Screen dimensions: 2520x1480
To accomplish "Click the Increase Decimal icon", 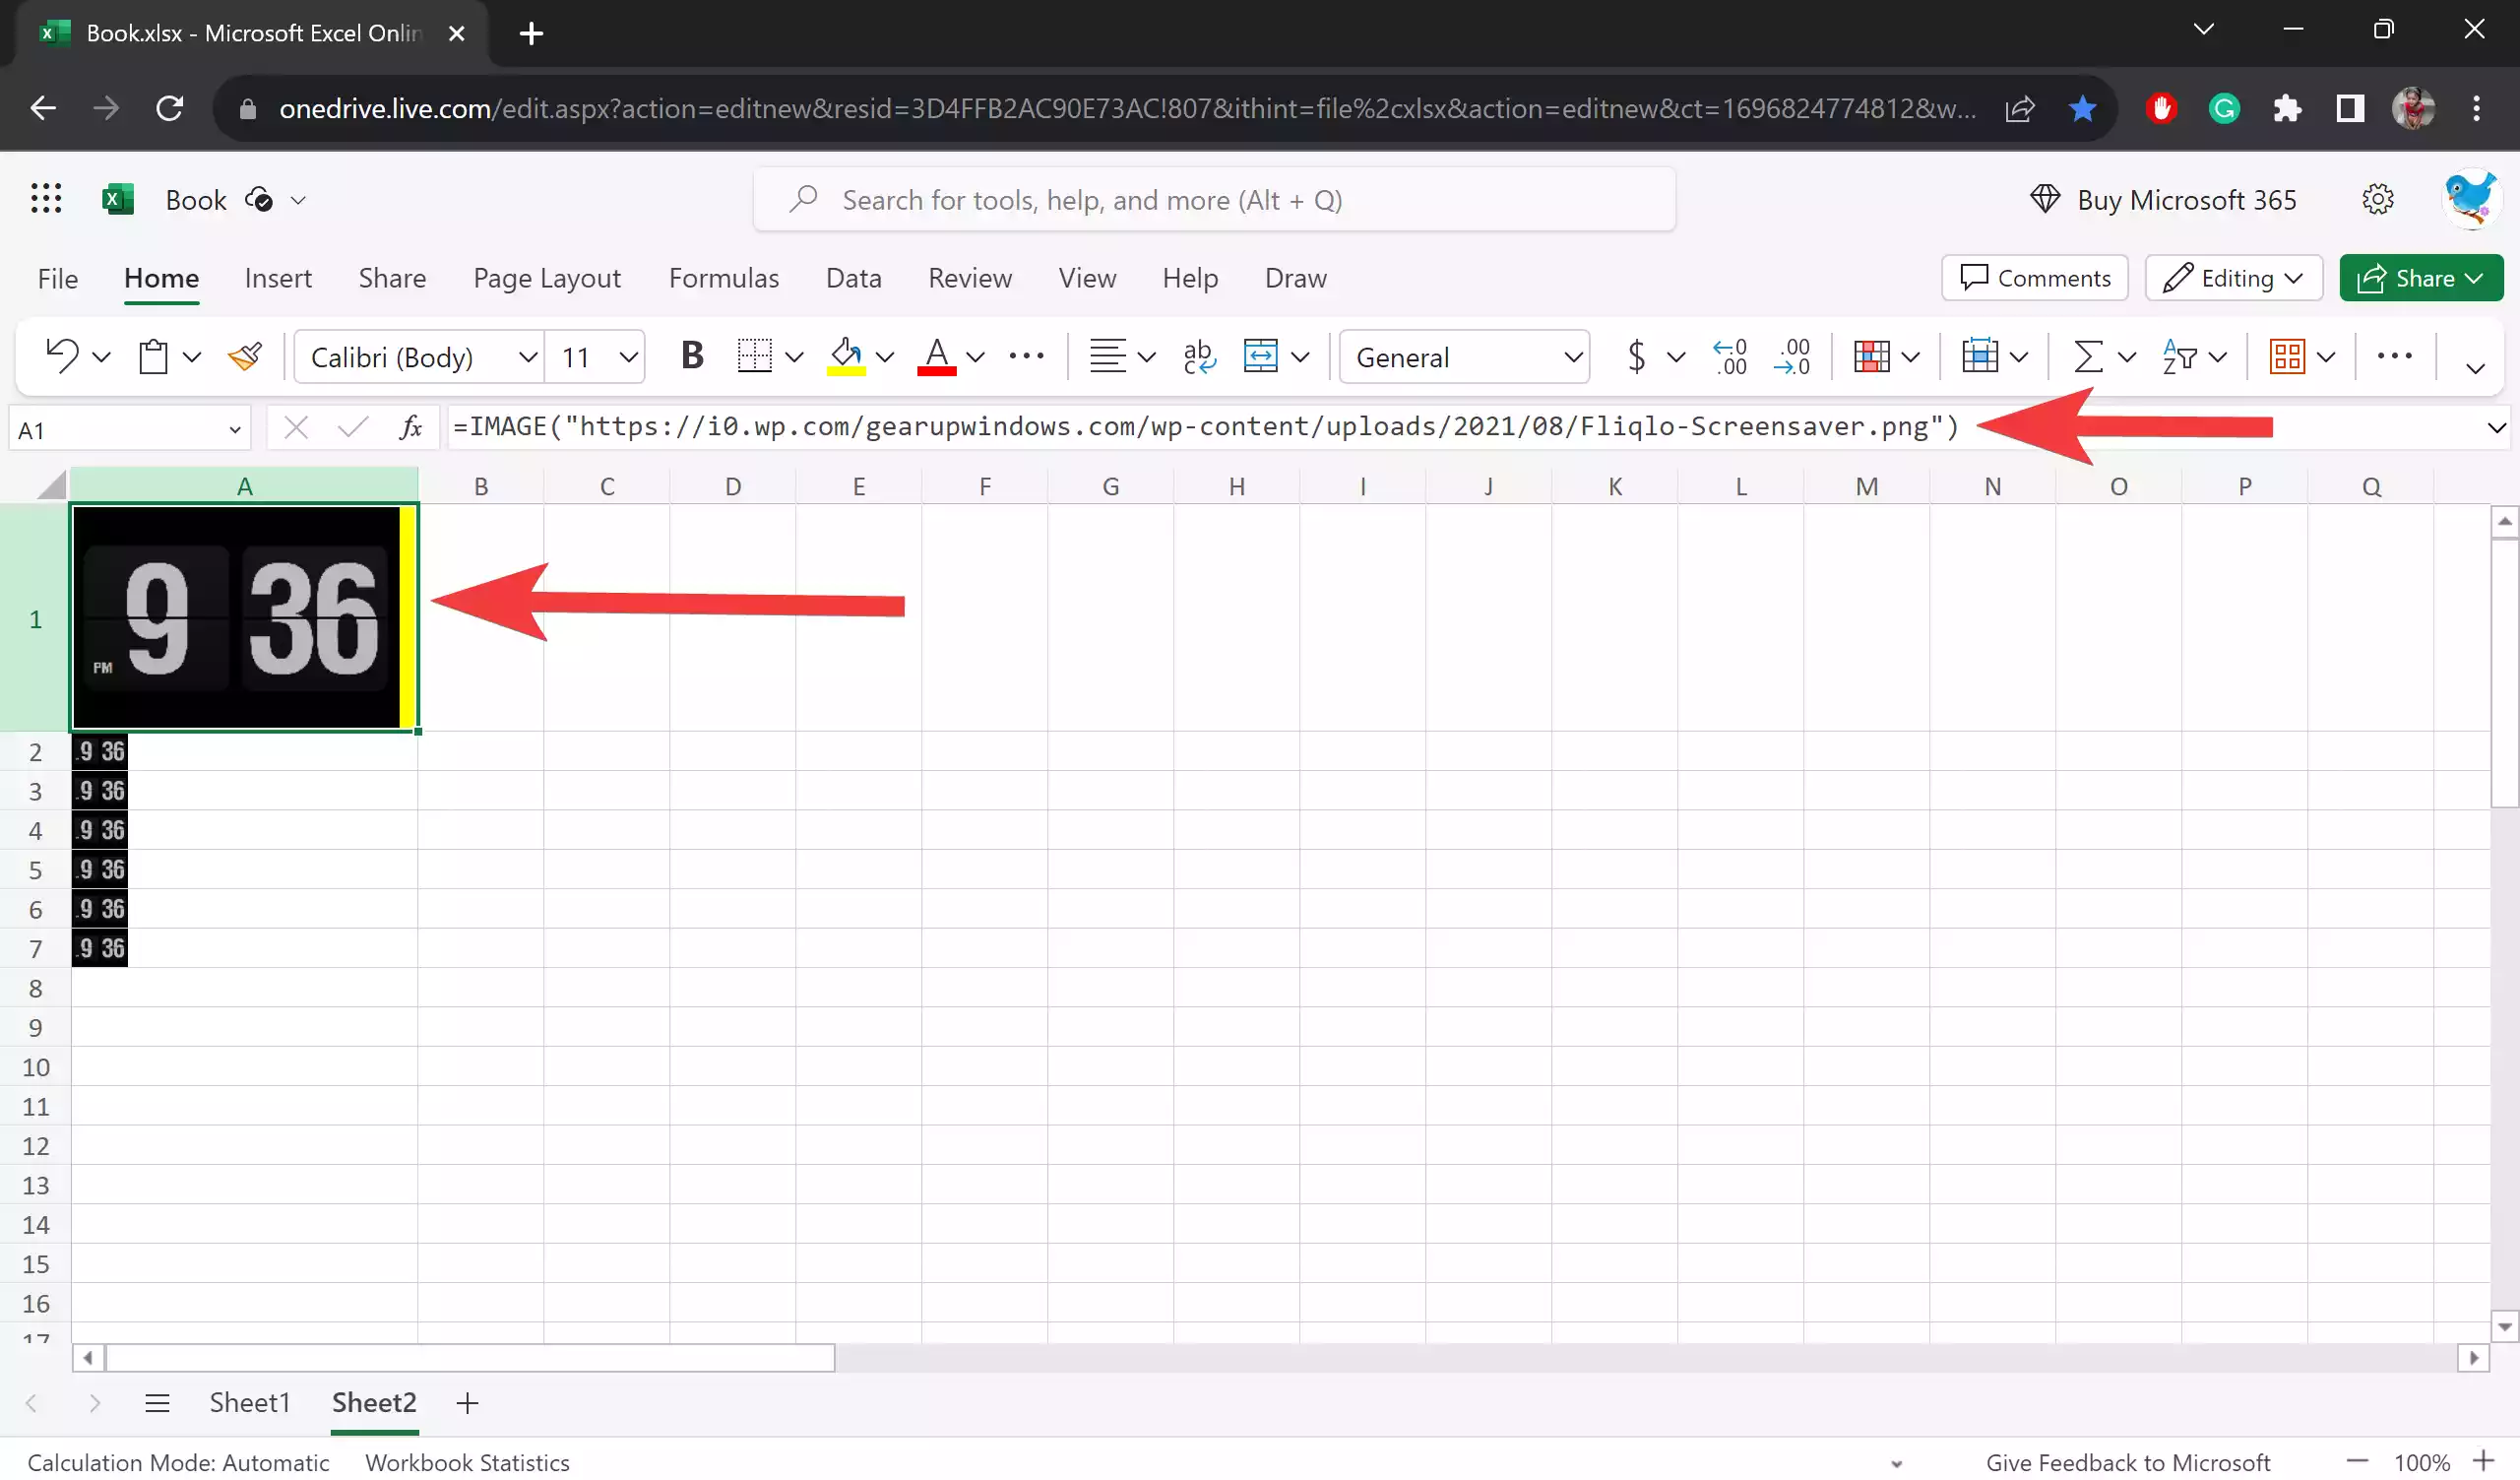I will pos(1730,356).
